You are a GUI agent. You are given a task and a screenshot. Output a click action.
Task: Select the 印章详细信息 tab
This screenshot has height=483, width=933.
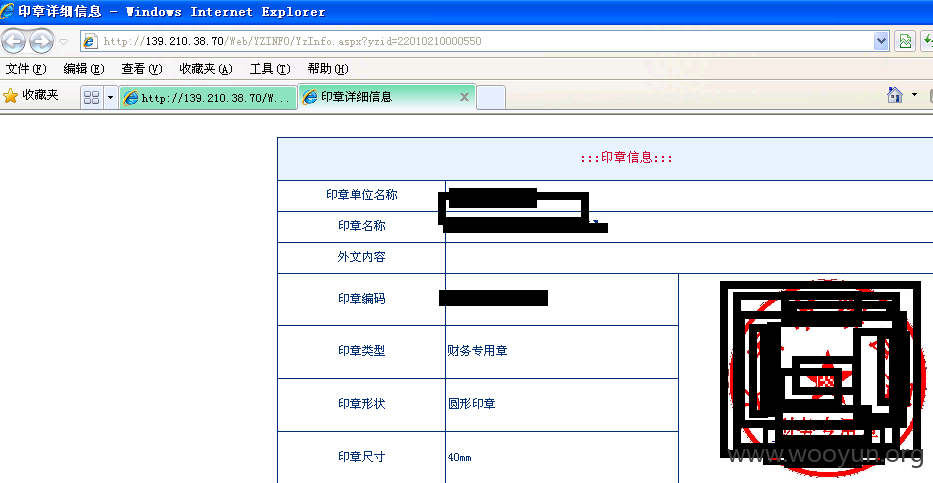(381, 97)
